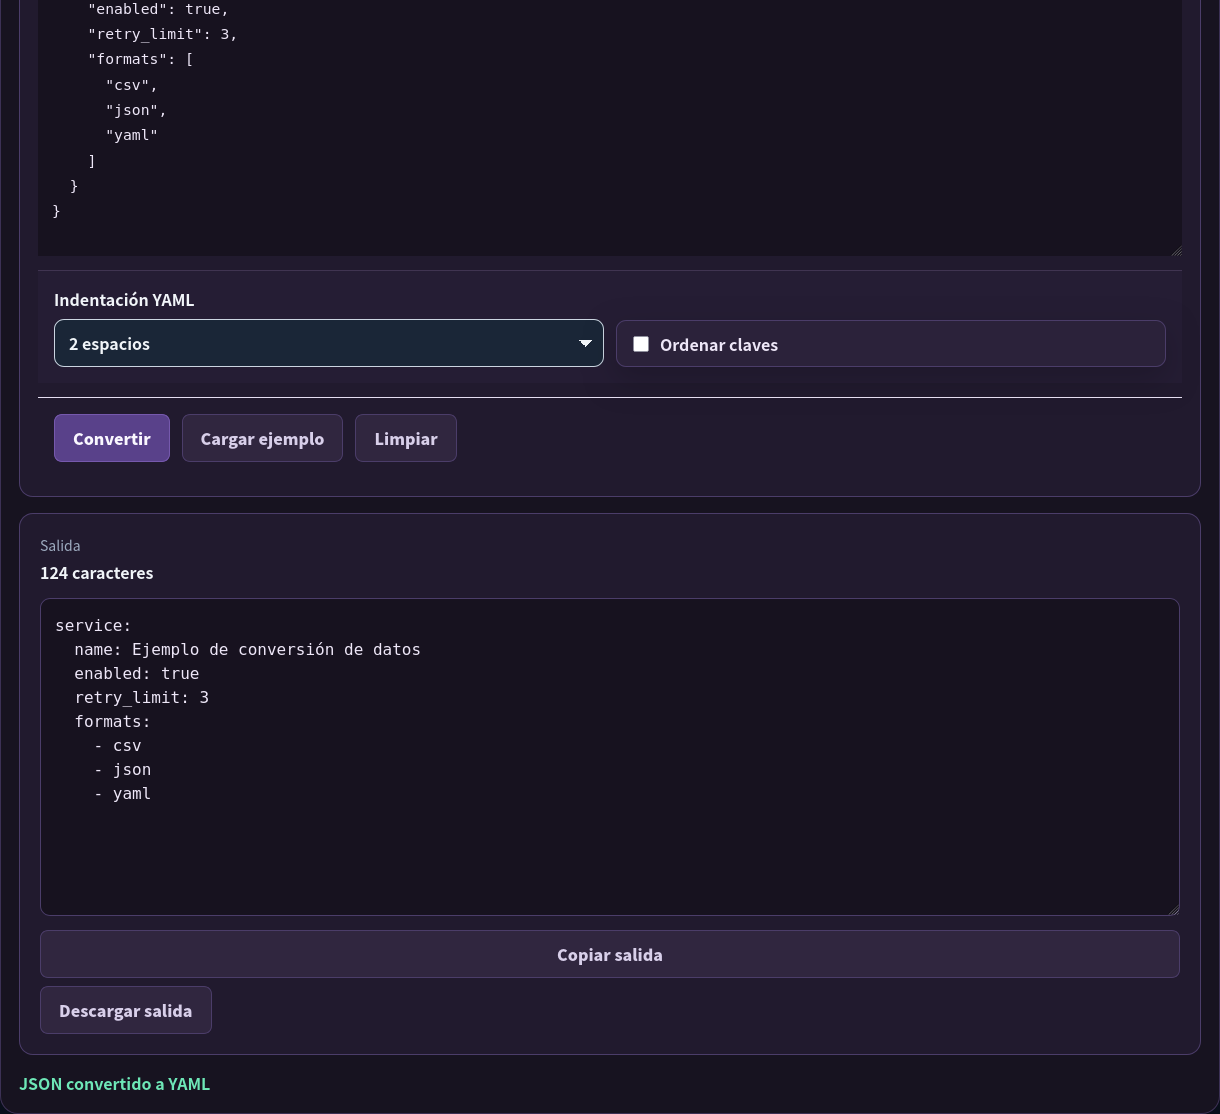Click the Ordenar claves label text

click(719, 345)
